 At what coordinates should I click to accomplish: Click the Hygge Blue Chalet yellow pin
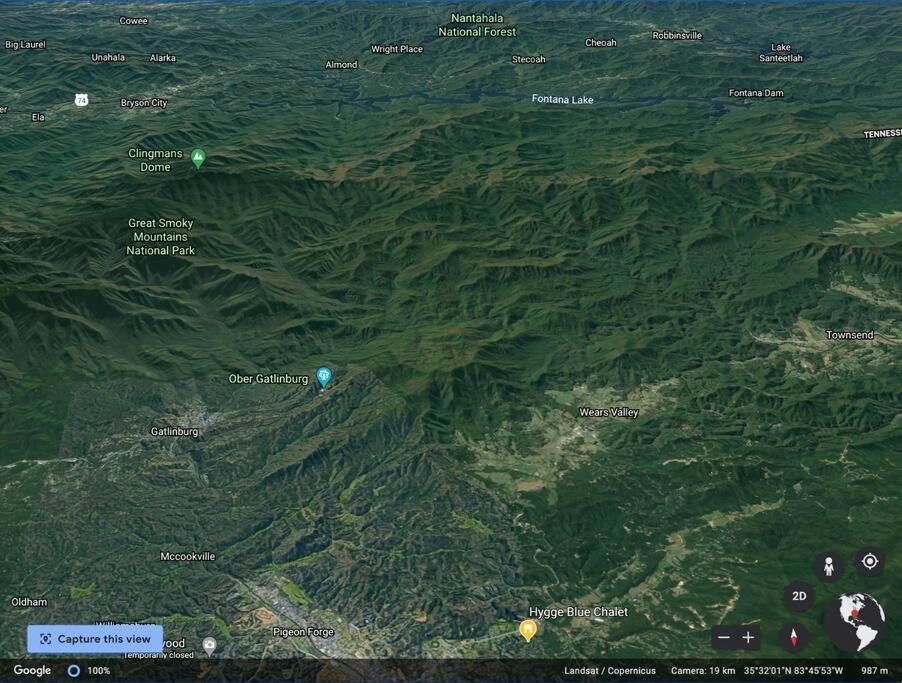coord(528,630)
